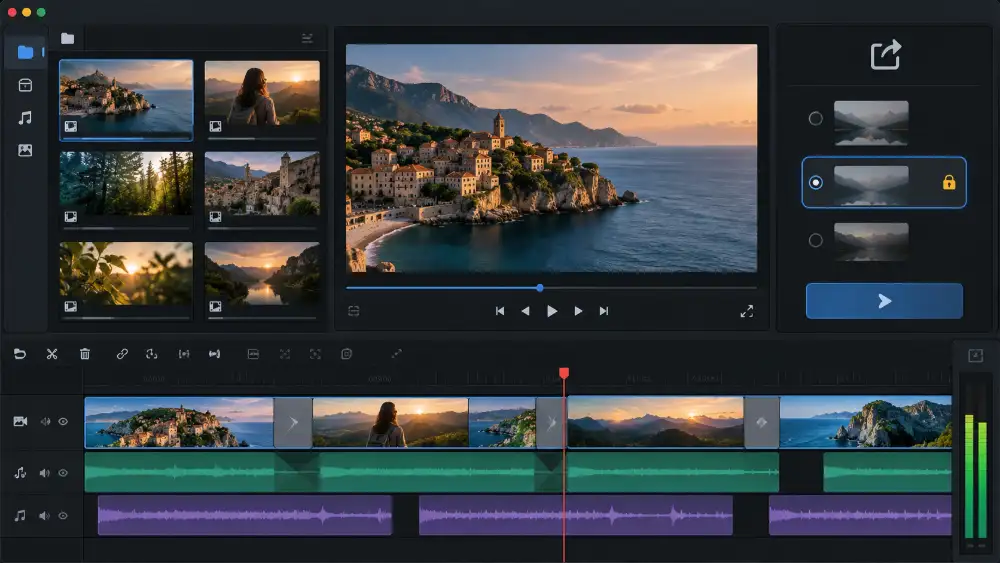Click the video track camera icon
The height and width of the screenshot is (563, 1000).
20,421
